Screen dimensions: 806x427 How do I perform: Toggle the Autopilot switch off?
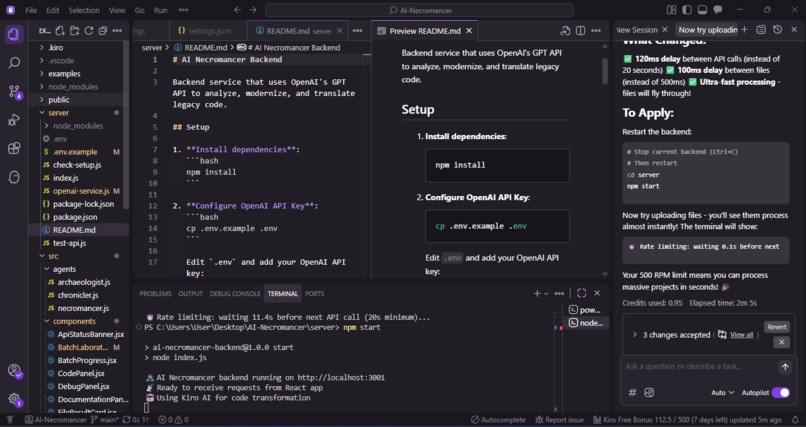[780, 393]
